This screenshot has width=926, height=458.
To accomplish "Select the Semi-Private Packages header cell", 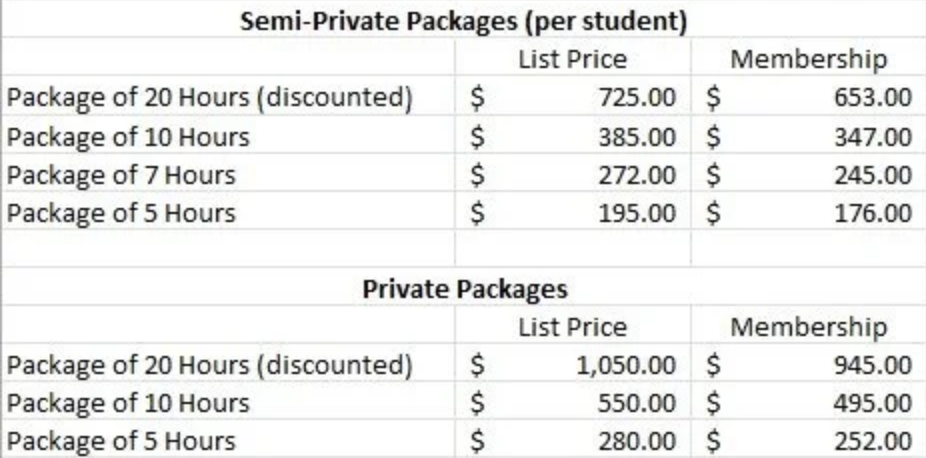I will tap(464, 21).
